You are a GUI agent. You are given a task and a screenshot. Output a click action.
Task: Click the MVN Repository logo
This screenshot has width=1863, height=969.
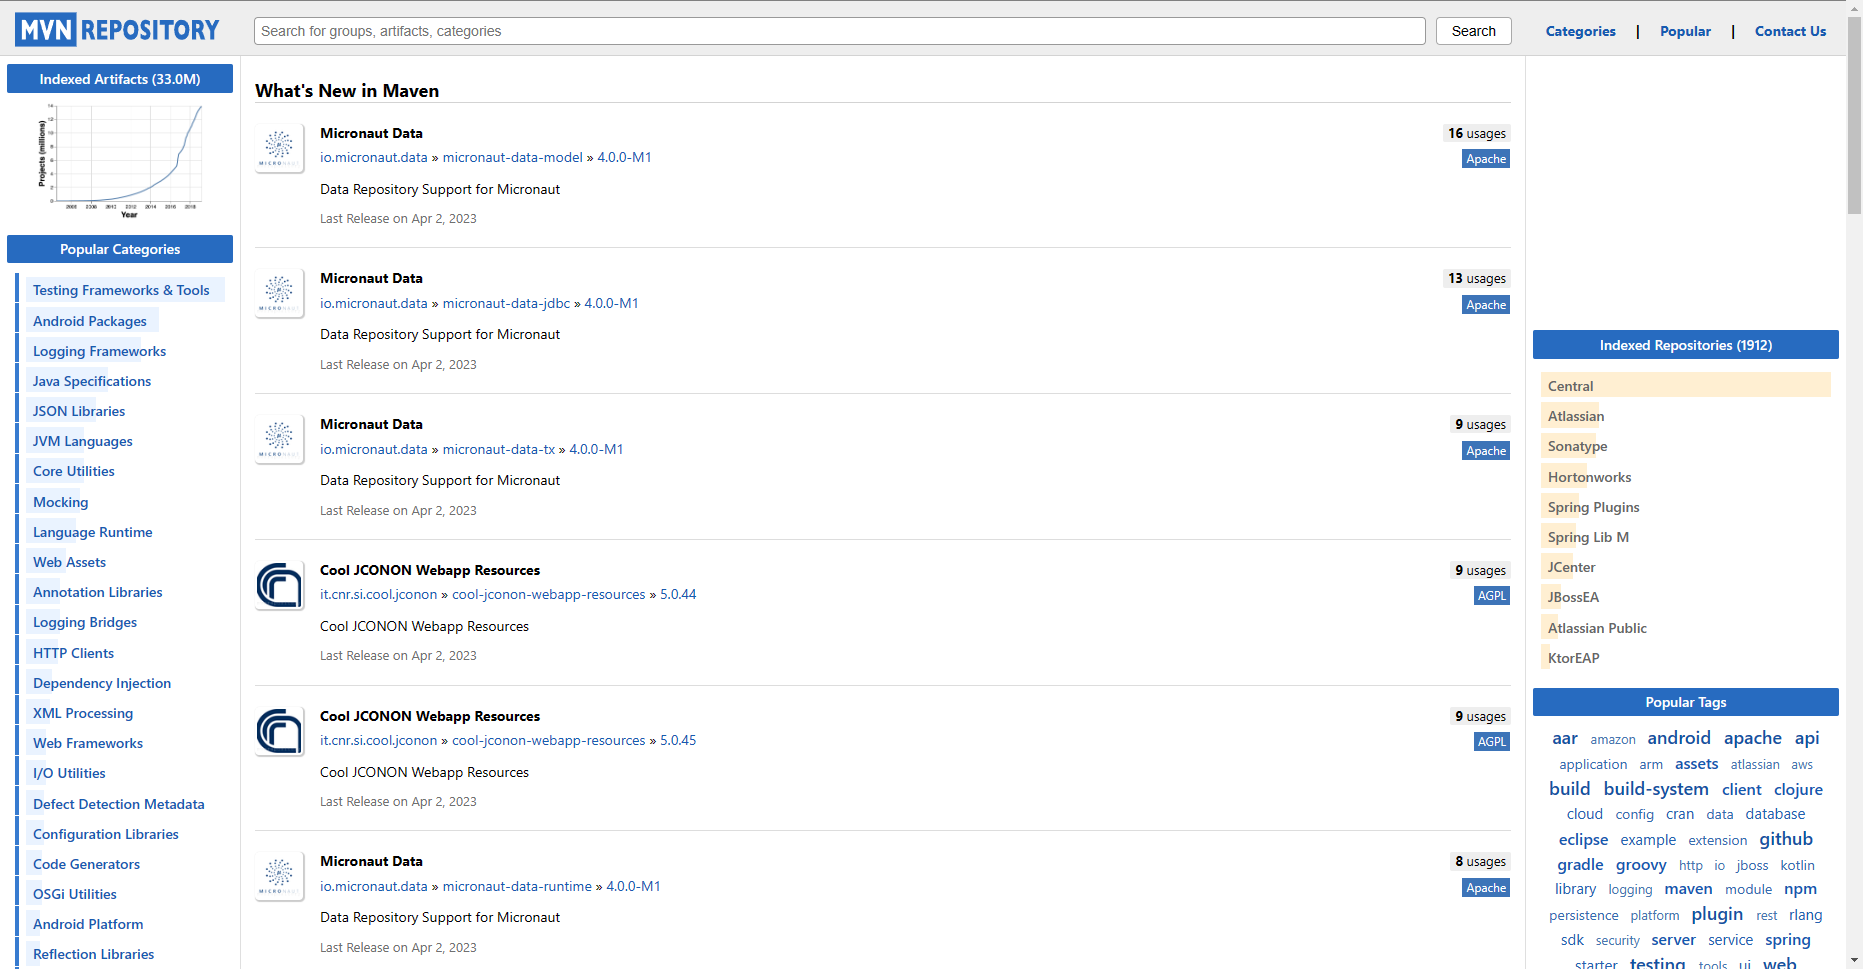click(x=117, y=30)
